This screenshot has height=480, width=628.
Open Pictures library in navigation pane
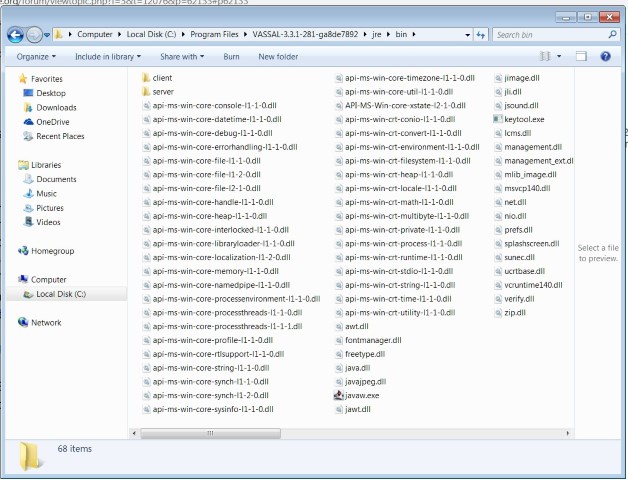pos(50,208)
